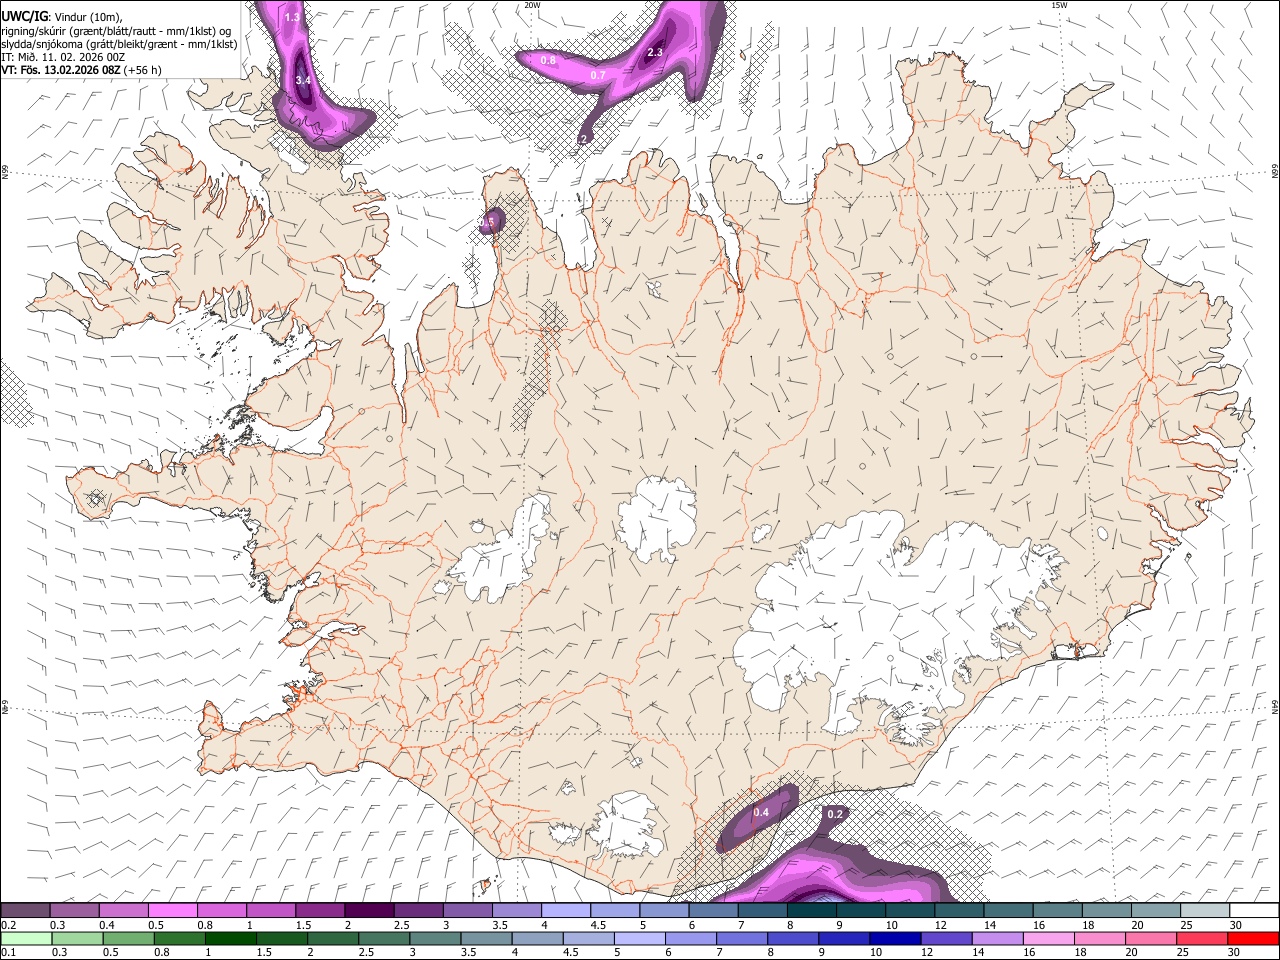Image resolution: width=1280 pixels, height=960 pixels.
Task: Click the '2.3' precipitation value label
Action: click(x=656, y=52)
